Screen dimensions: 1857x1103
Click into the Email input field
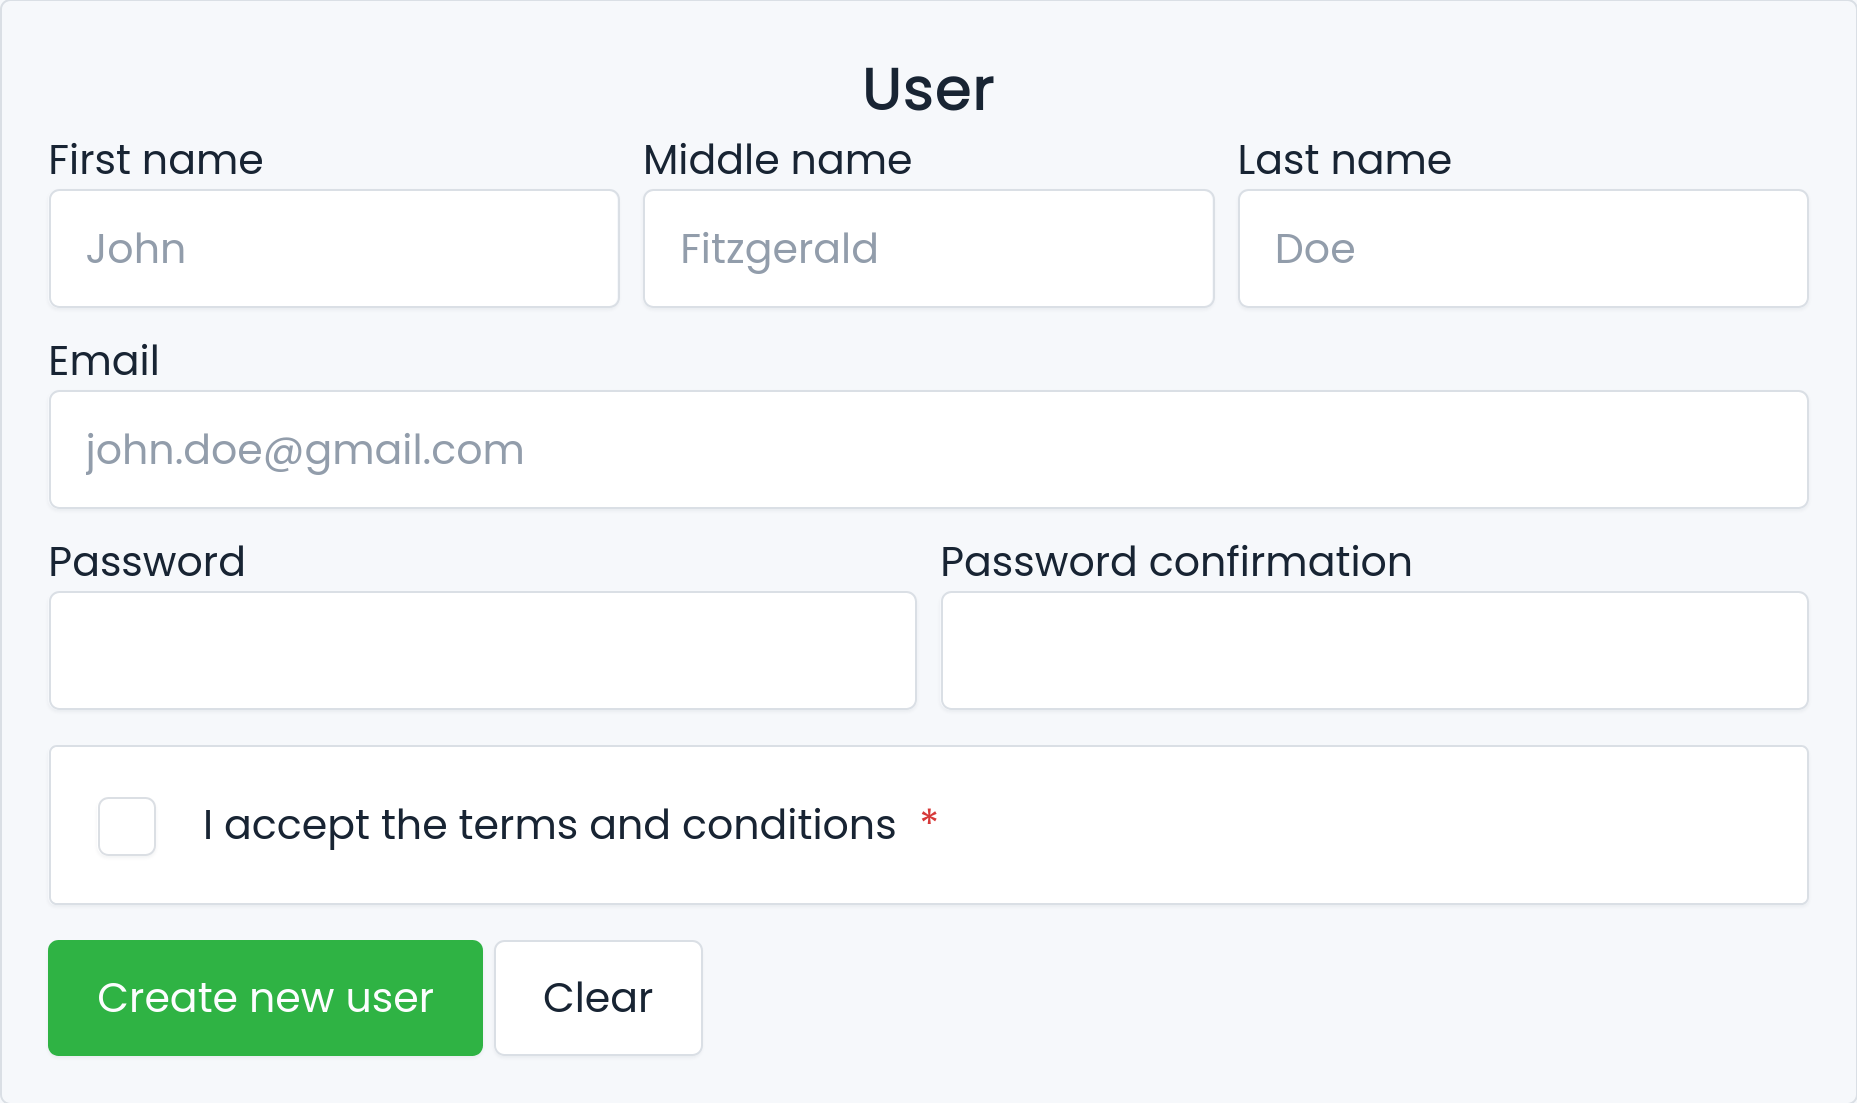coord(928,450)
